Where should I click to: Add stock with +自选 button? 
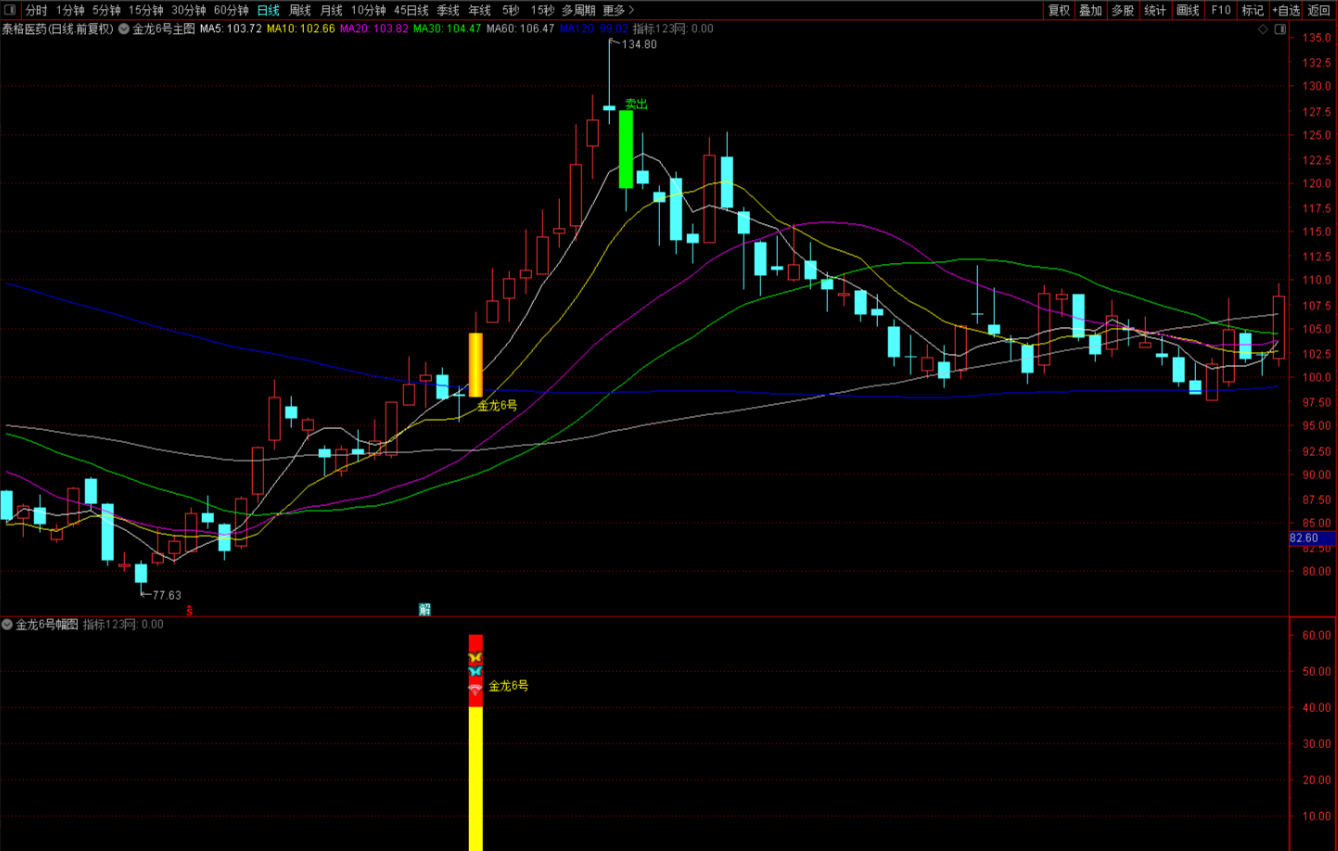pyautogui.click(x=1286, y=10)
